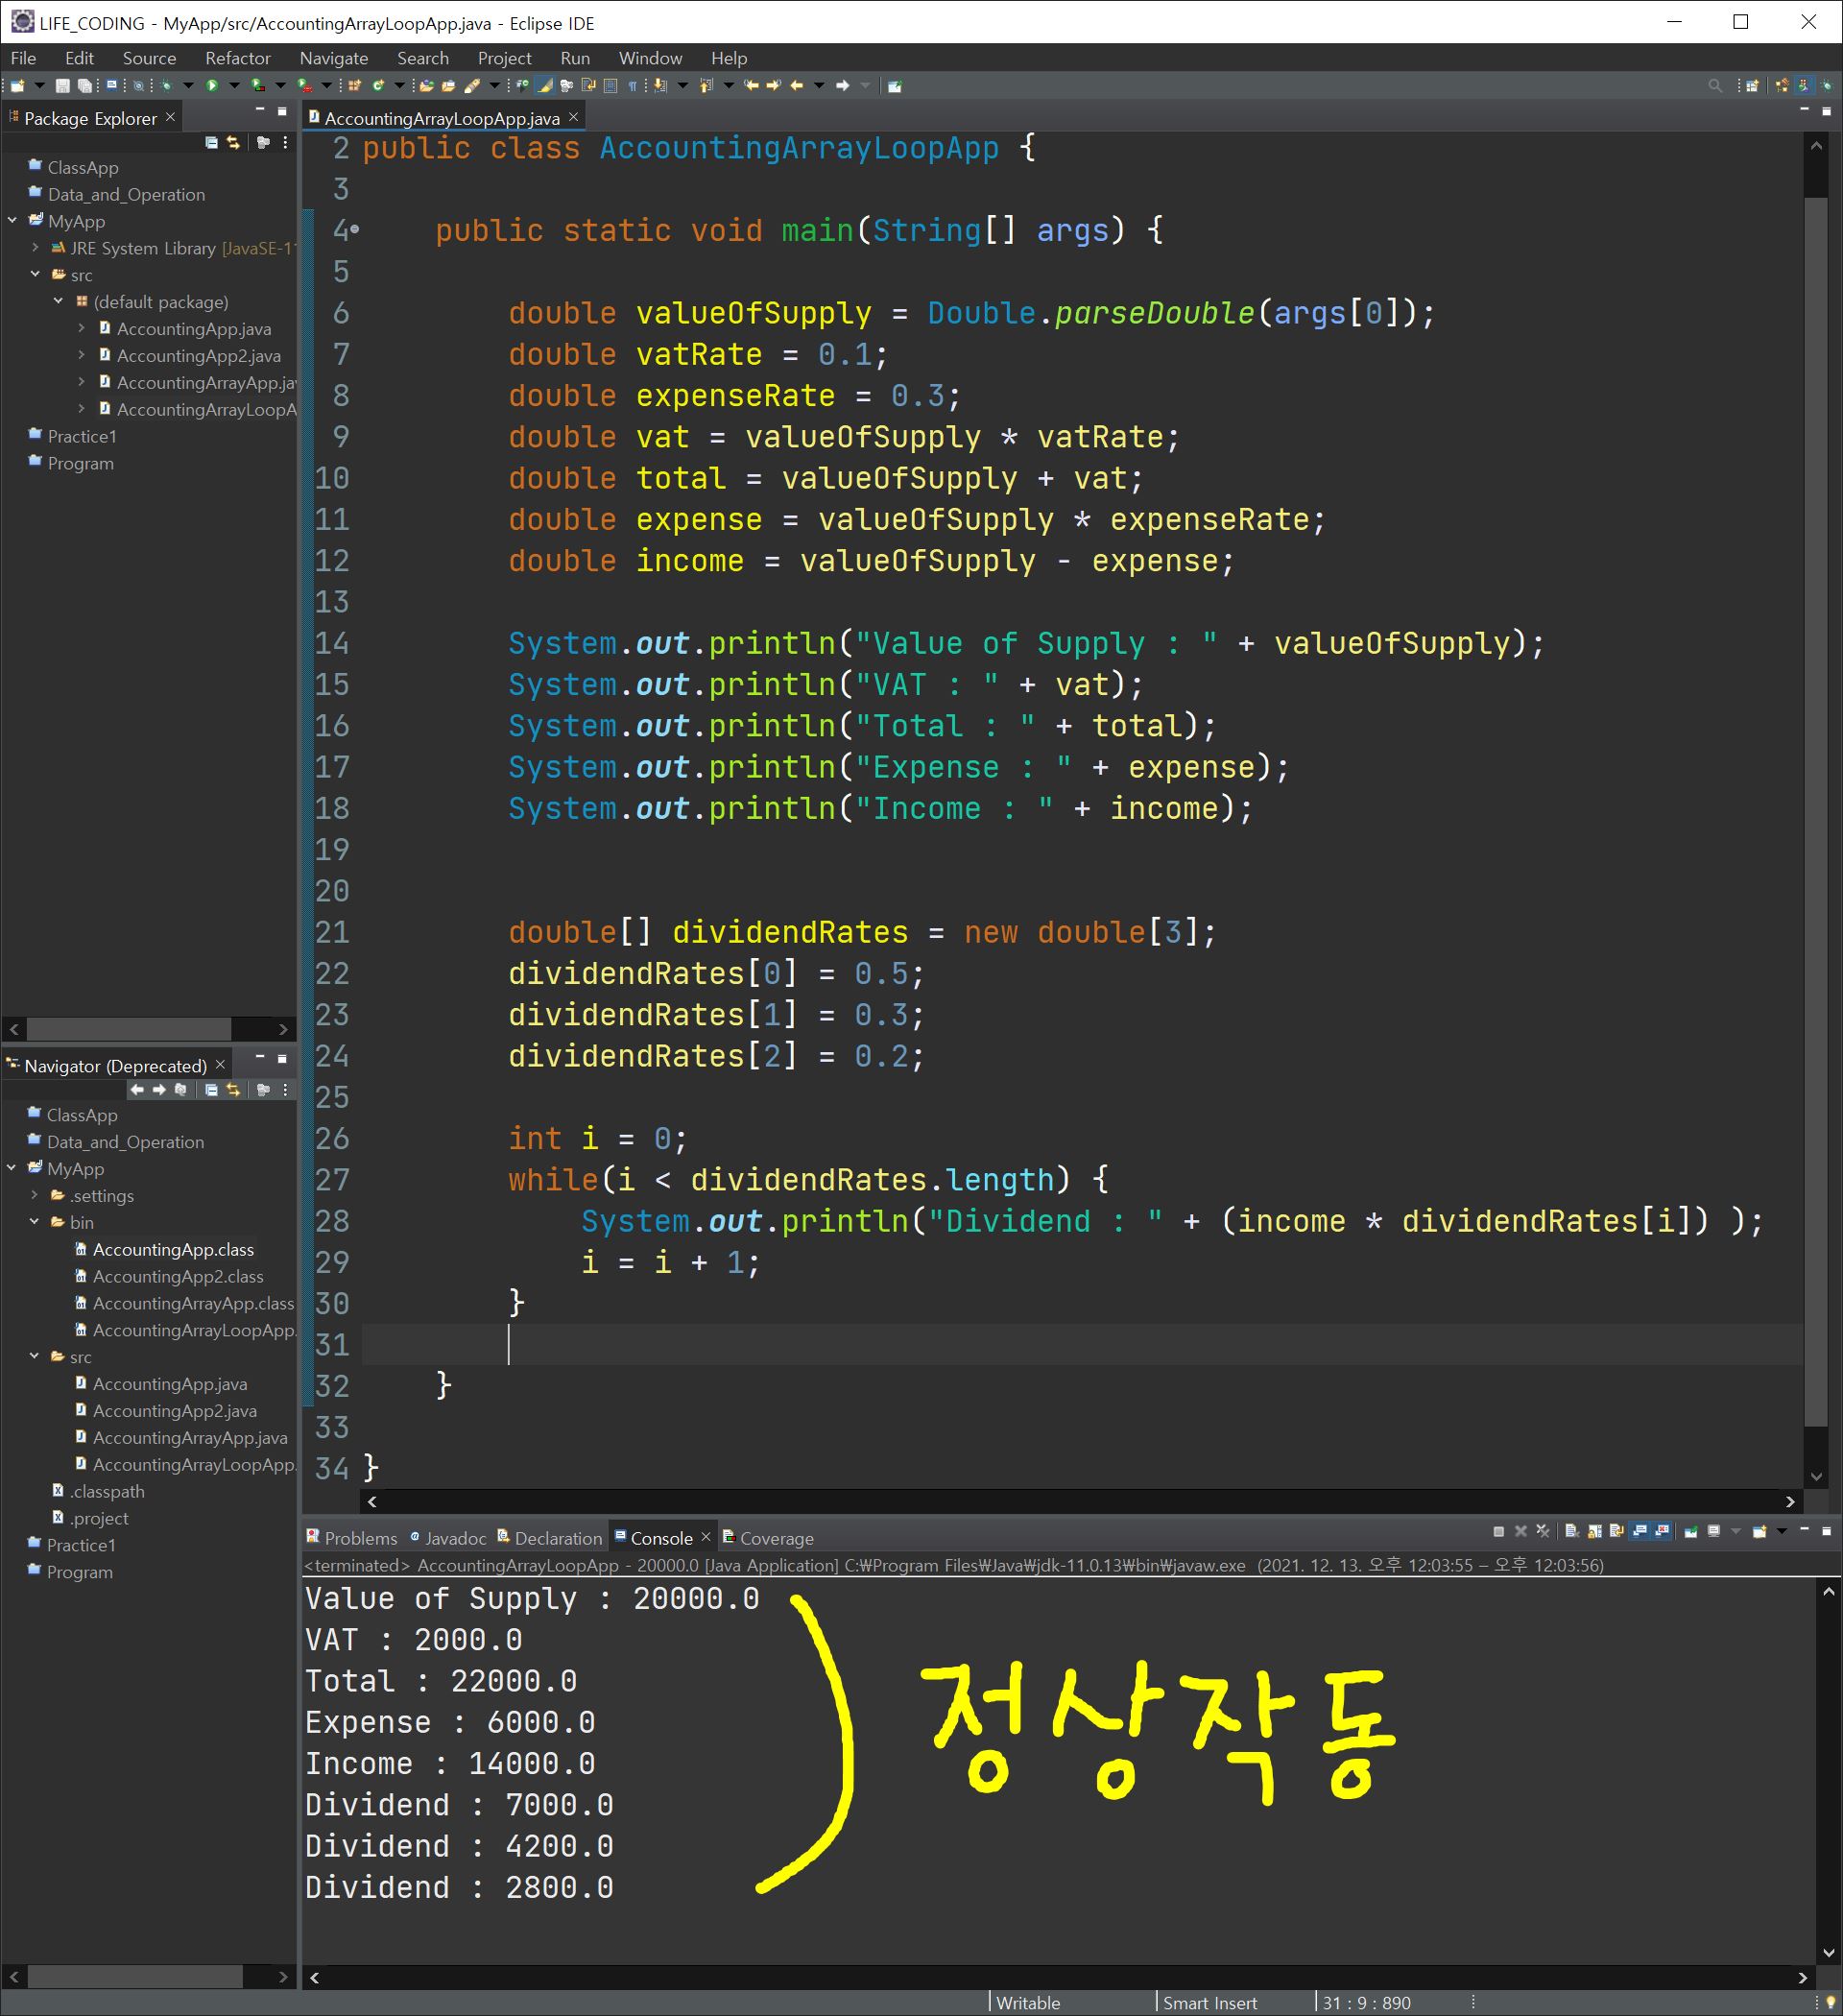This screenshot has width=1843, height=2016.
Task: Collapse the bin folder in Navigator
Action: click(35, 1221)
